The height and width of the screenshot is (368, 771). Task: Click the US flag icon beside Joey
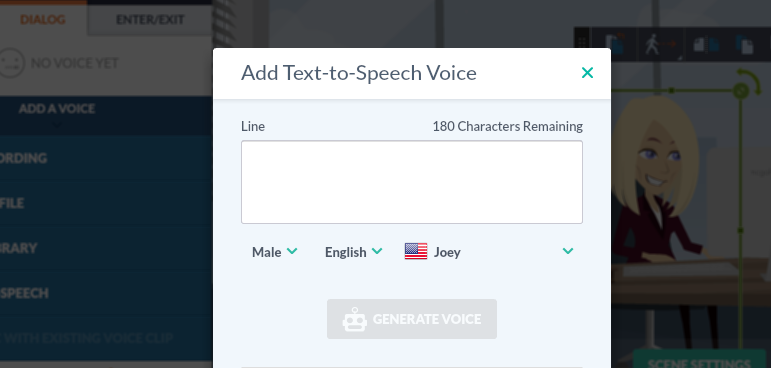coord(415,252)
